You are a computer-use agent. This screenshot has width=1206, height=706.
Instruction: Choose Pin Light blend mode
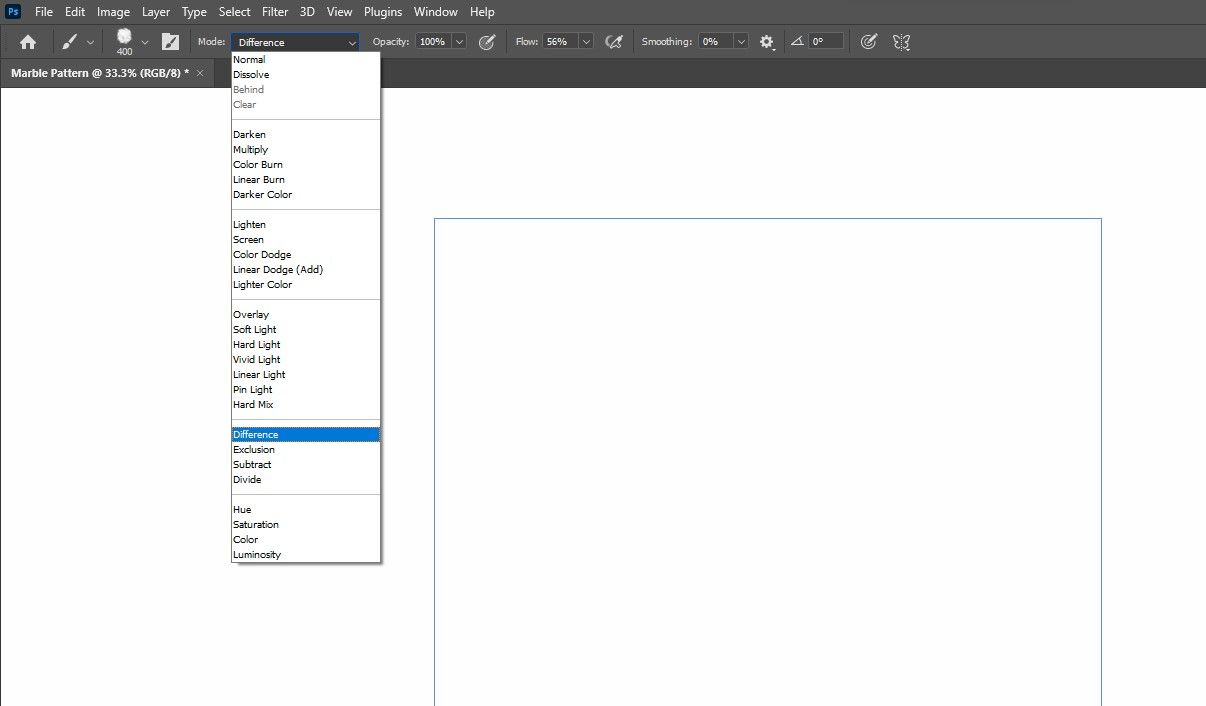[x=306, y=390]
